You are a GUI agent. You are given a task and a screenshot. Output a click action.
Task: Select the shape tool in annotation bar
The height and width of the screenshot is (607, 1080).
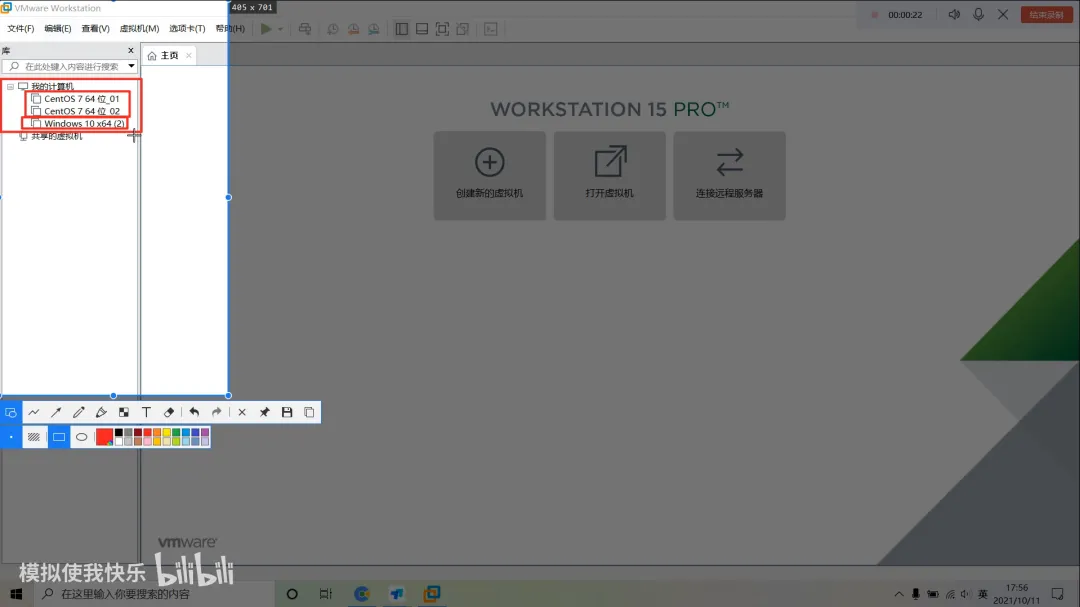(11, 412)
